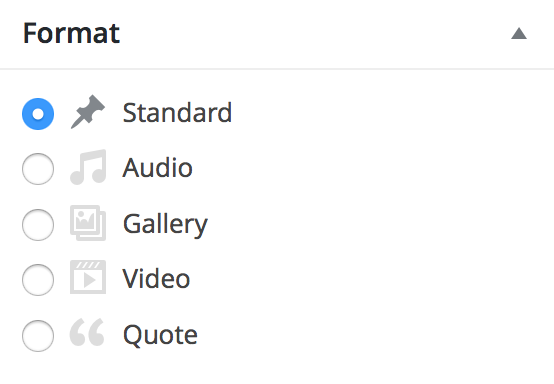Viewport: 554px width, 384px height.
Task: Click the Video text label
Action: [x=156, y=279]
